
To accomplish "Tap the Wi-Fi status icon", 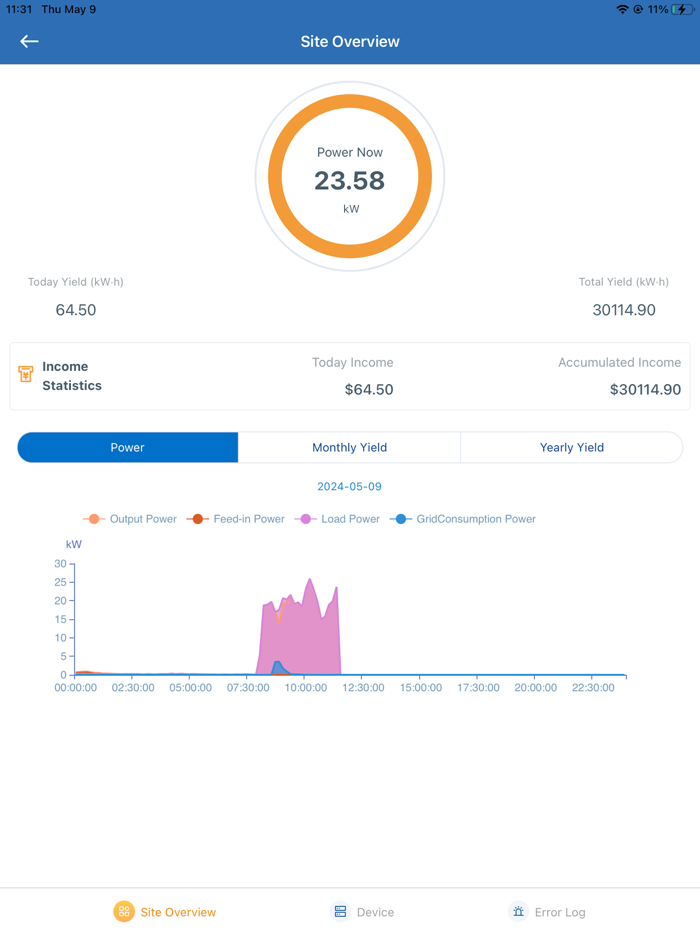I will [x=623, y=10].
